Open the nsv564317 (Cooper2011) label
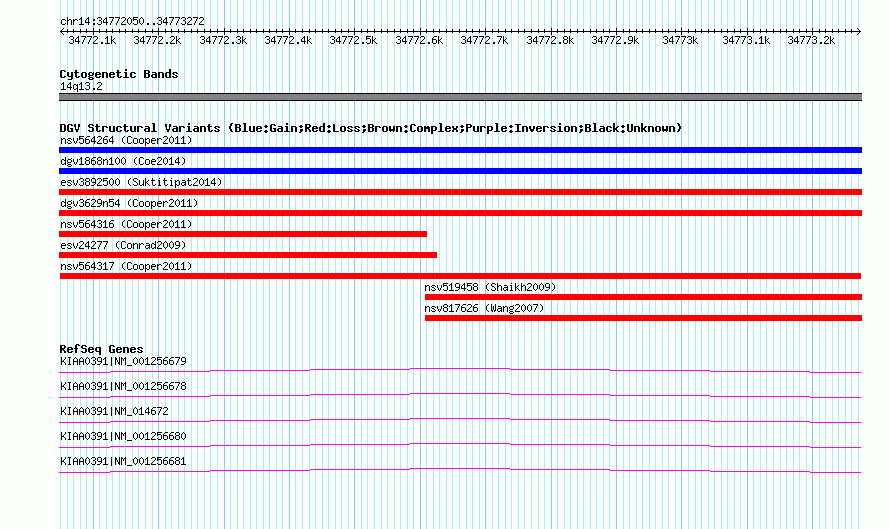The height and width of the screenshot is (529, 890). pos(126,266)
